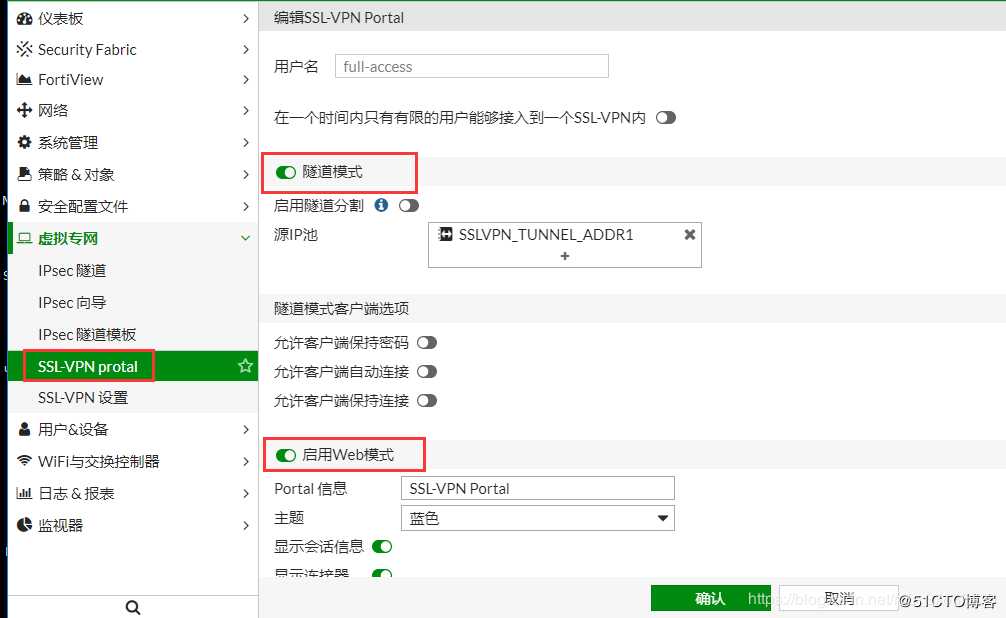This screenshot has width=1006, height=618.
Task: Expand the WiFi与交换控制器 menu chevron
Action: 246,461
